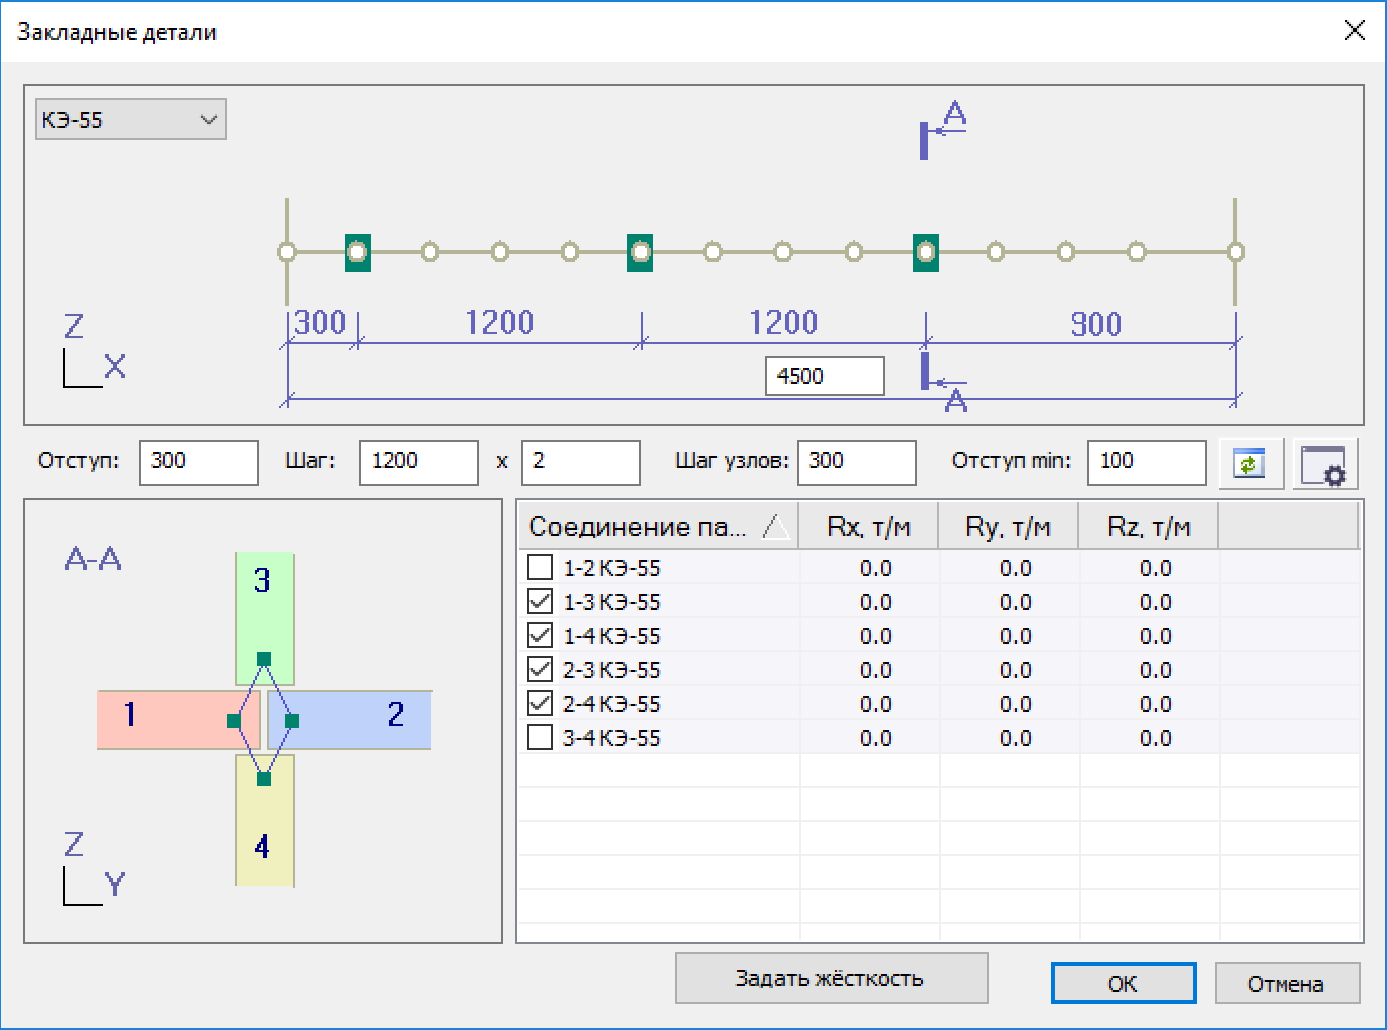Click the 4500 total length field
The width and height of the screenshot is (1387, 1030).
click(x=824, y=376)
